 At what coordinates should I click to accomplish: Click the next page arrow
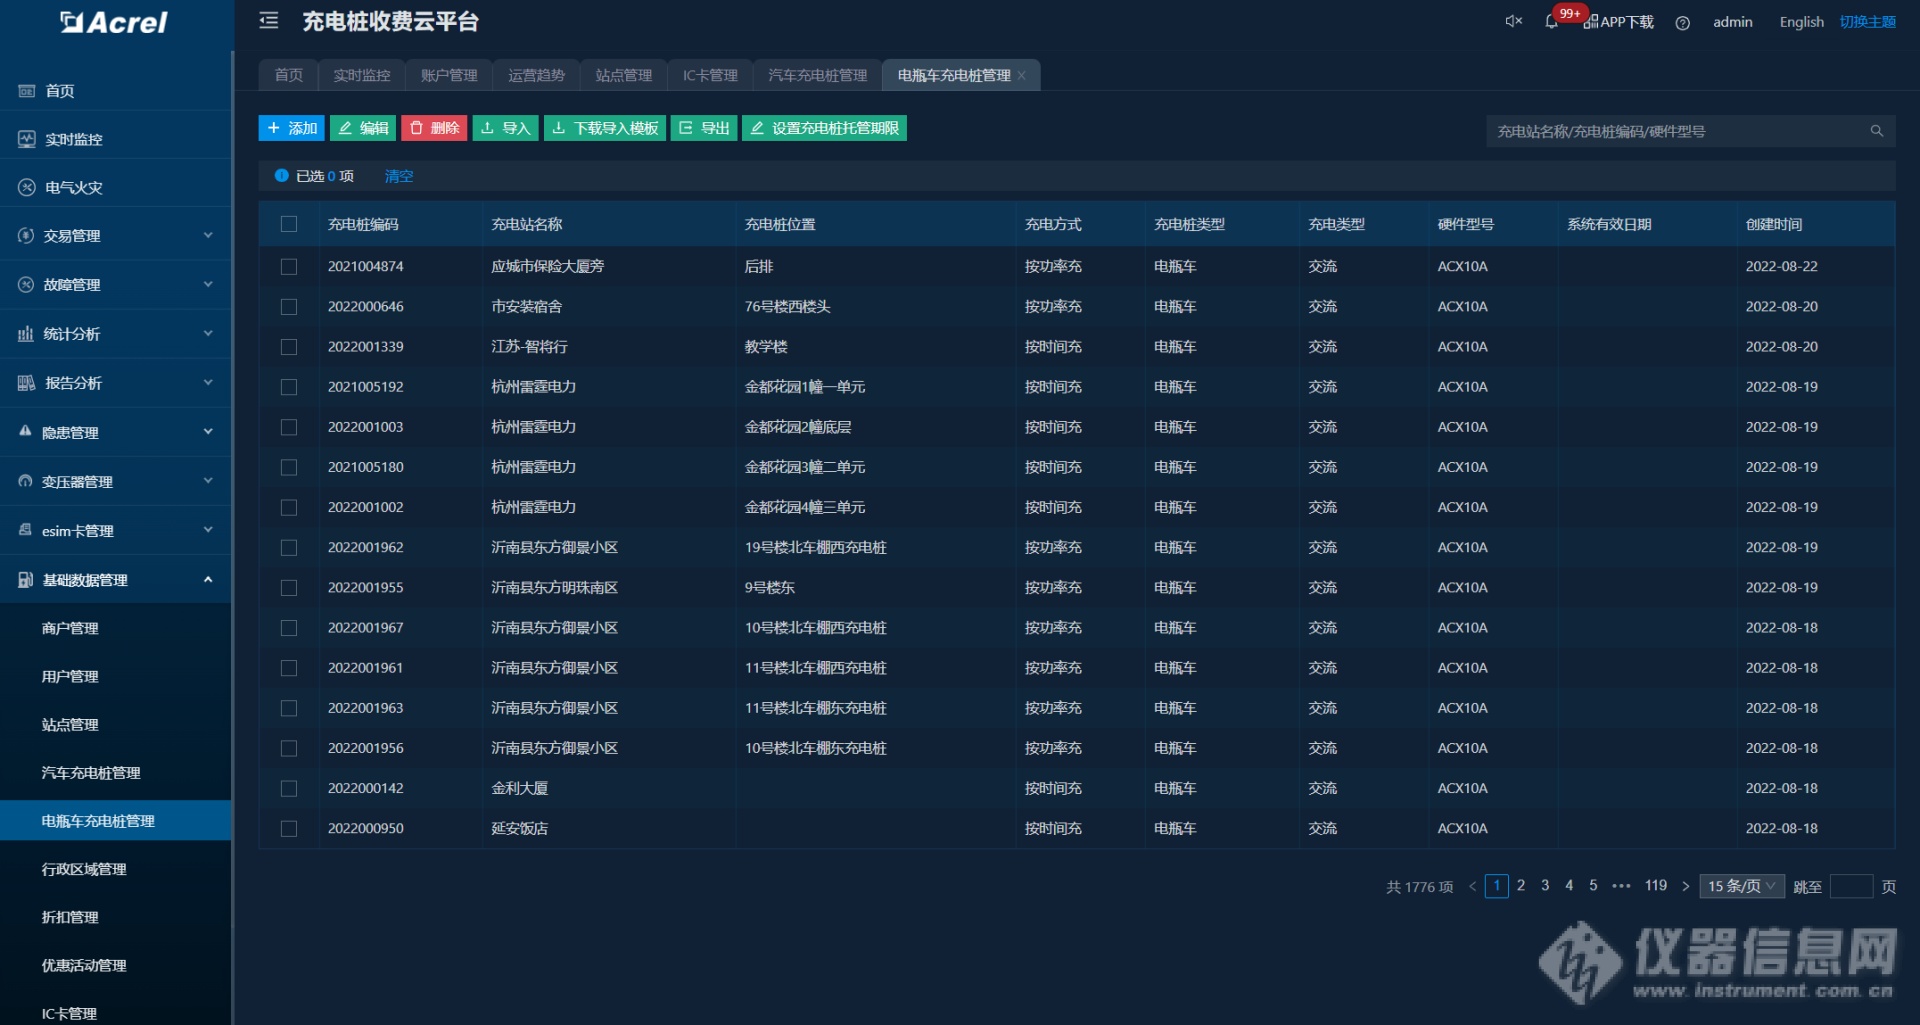1685,886
